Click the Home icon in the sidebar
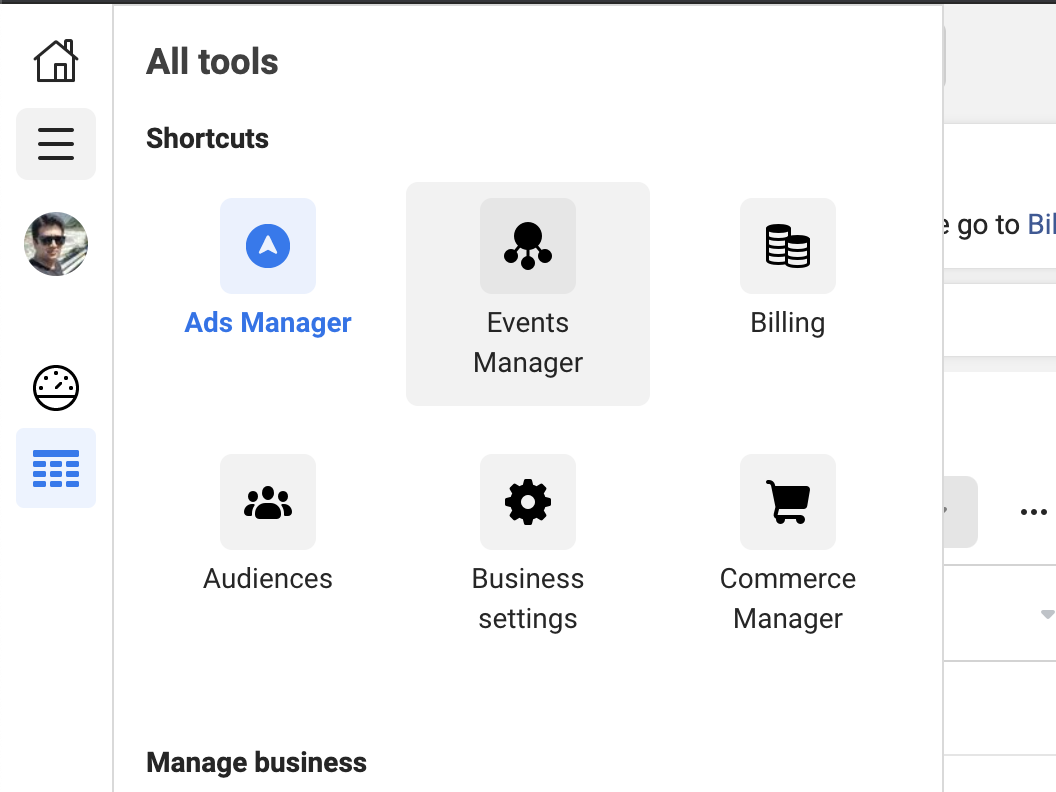The image size is (1056, 792). point(56,61)
